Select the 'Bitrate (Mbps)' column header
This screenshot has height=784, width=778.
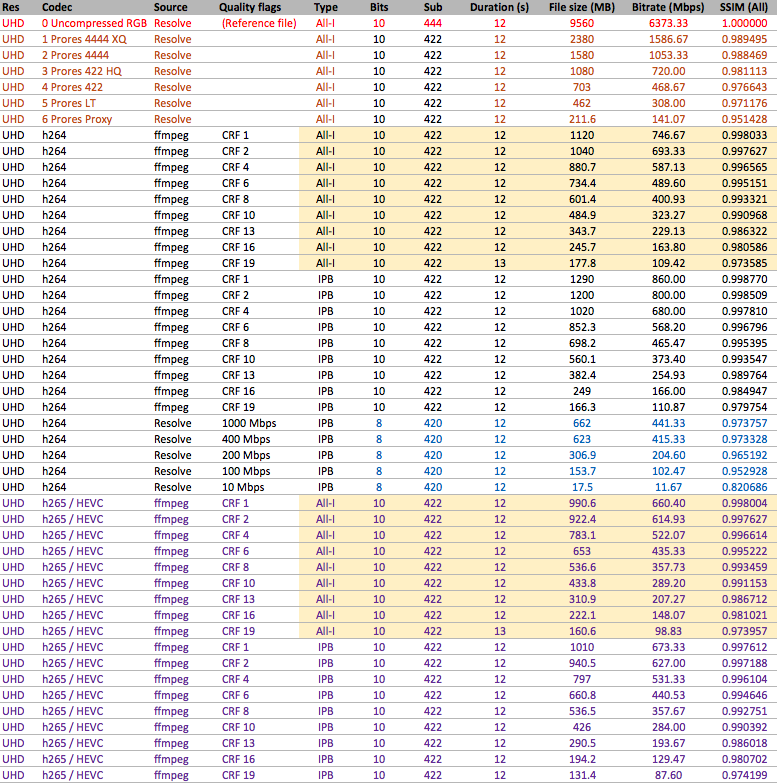[x=668, y=8]
